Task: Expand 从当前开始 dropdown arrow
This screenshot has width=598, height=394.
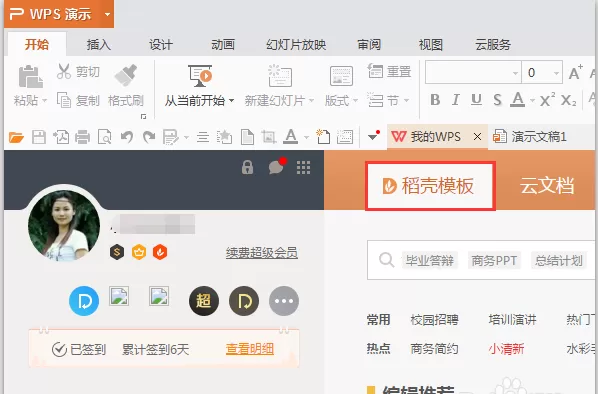Action: (x=231, y=101)
